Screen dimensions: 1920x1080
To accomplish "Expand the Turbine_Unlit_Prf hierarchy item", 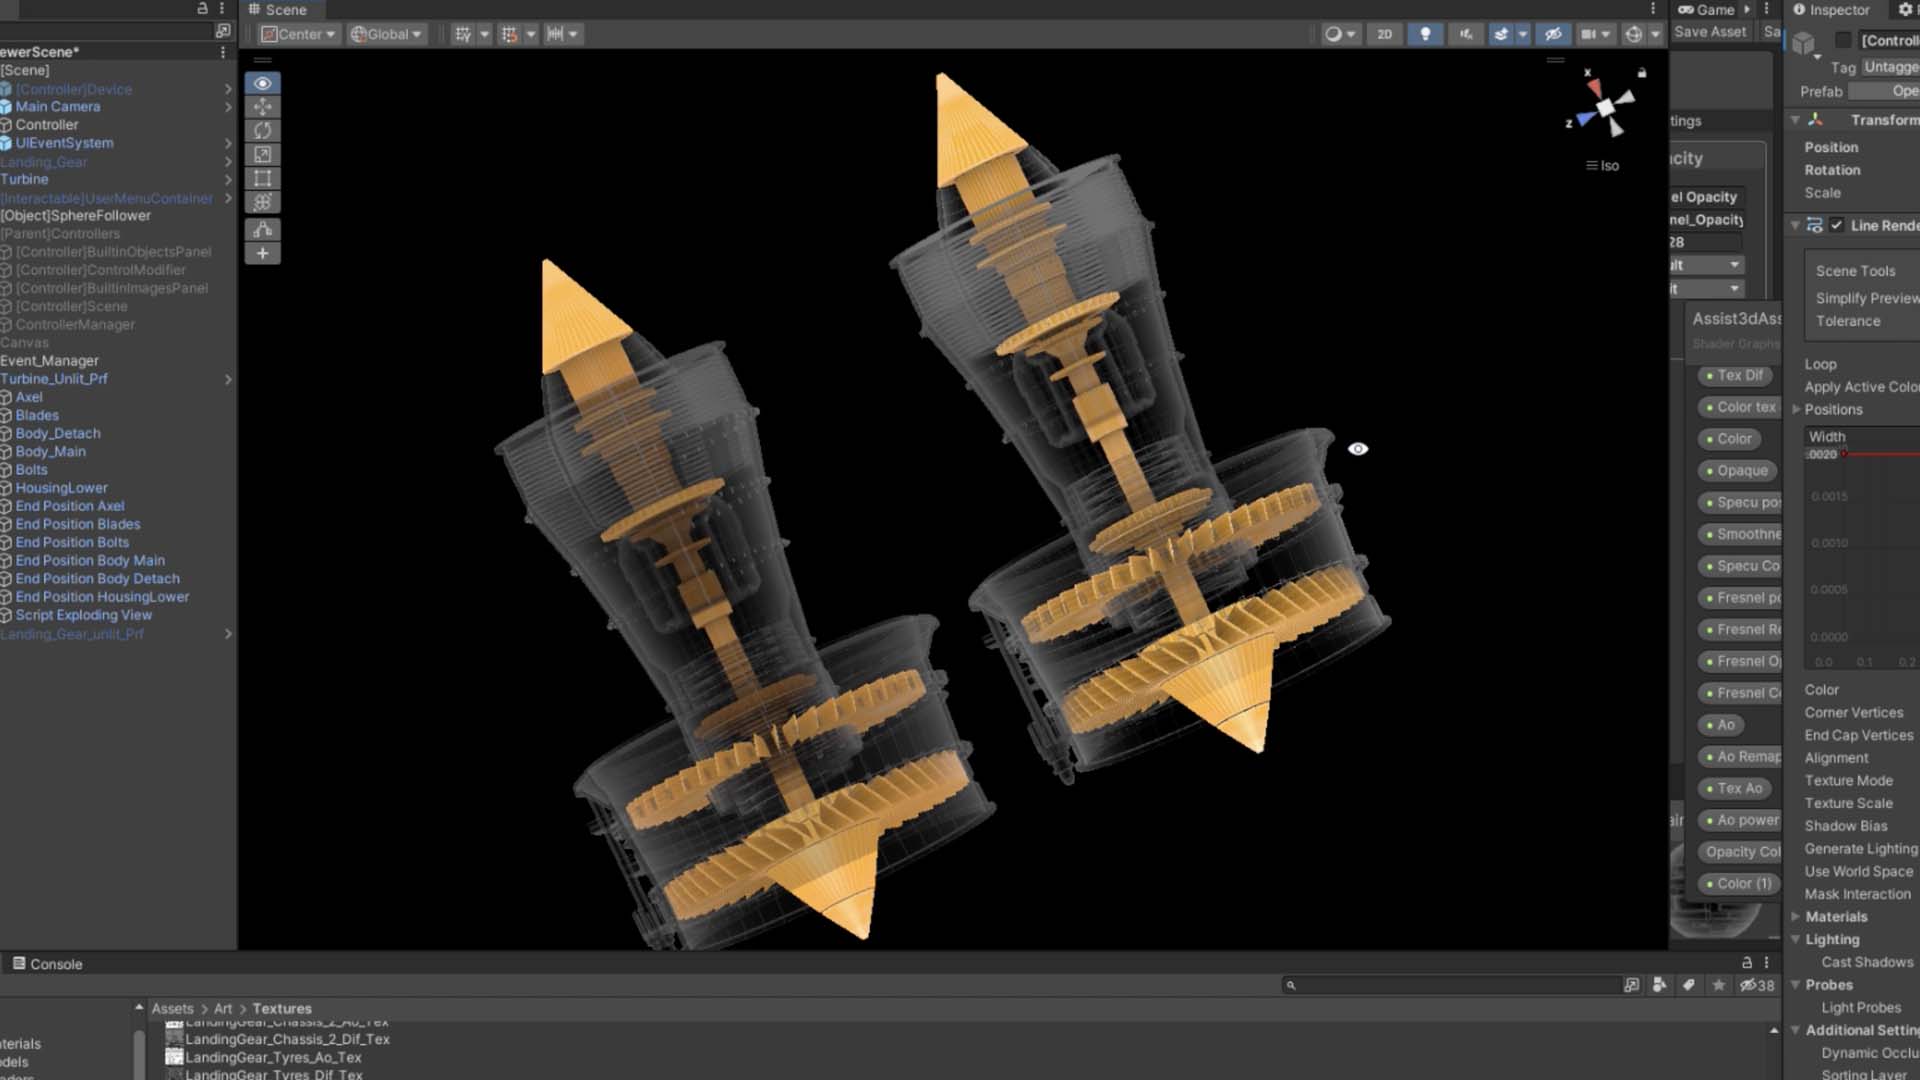I will point(228,379).
